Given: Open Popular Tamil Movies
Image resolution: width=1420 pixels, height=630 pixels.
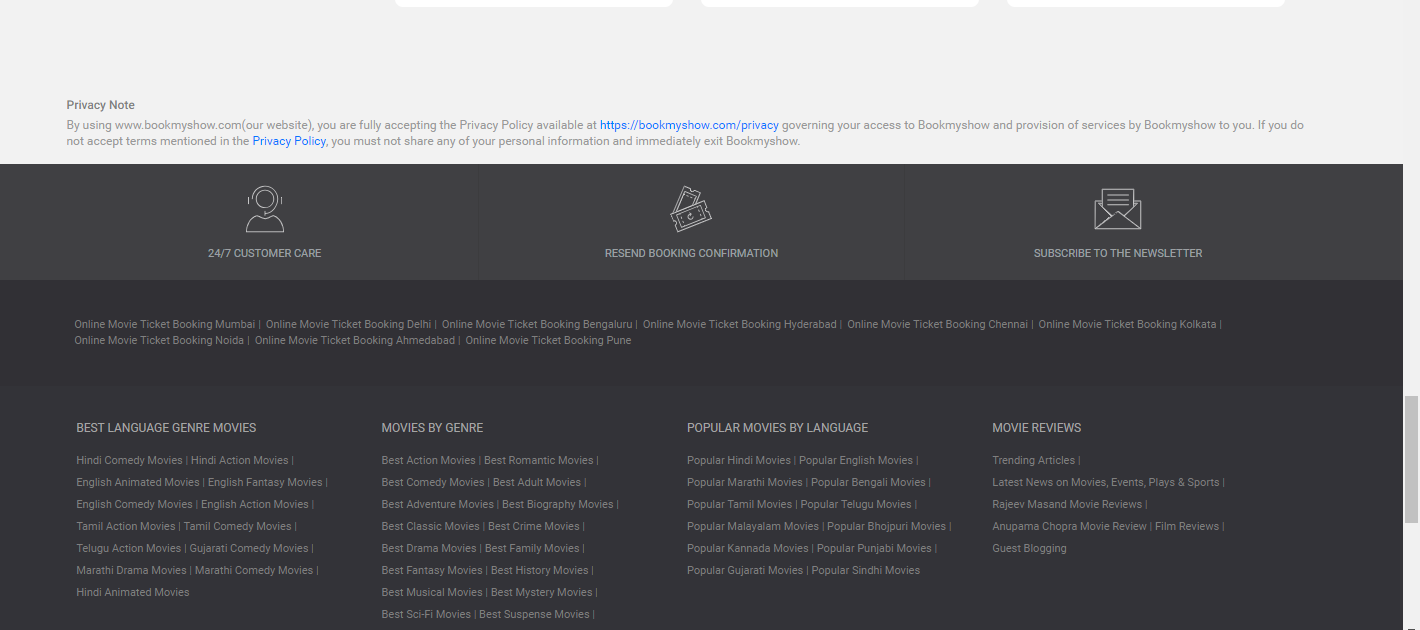Looking at the screenshot, I should coord(740,504).
